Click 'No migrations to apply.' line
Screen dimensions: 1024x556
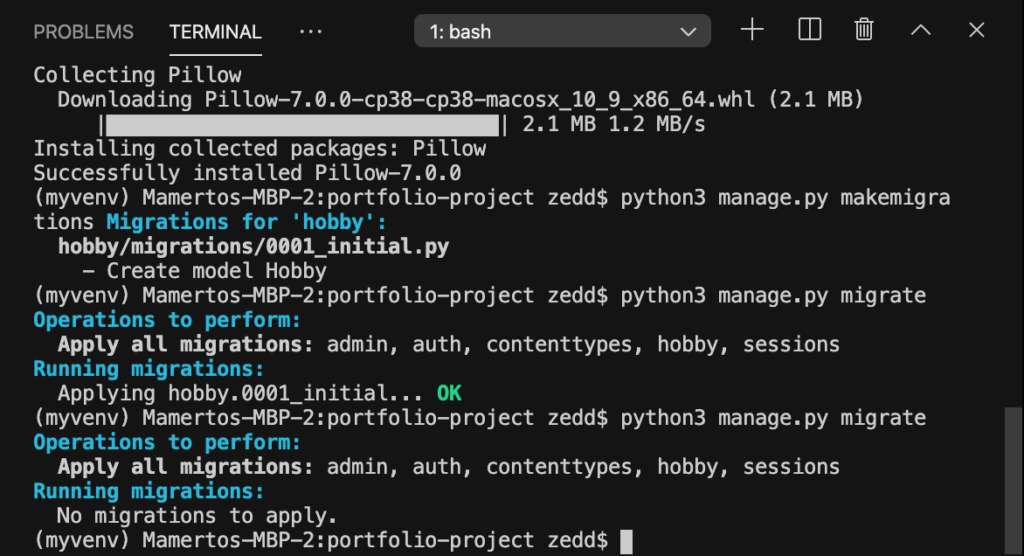click(x=197, y=516)
